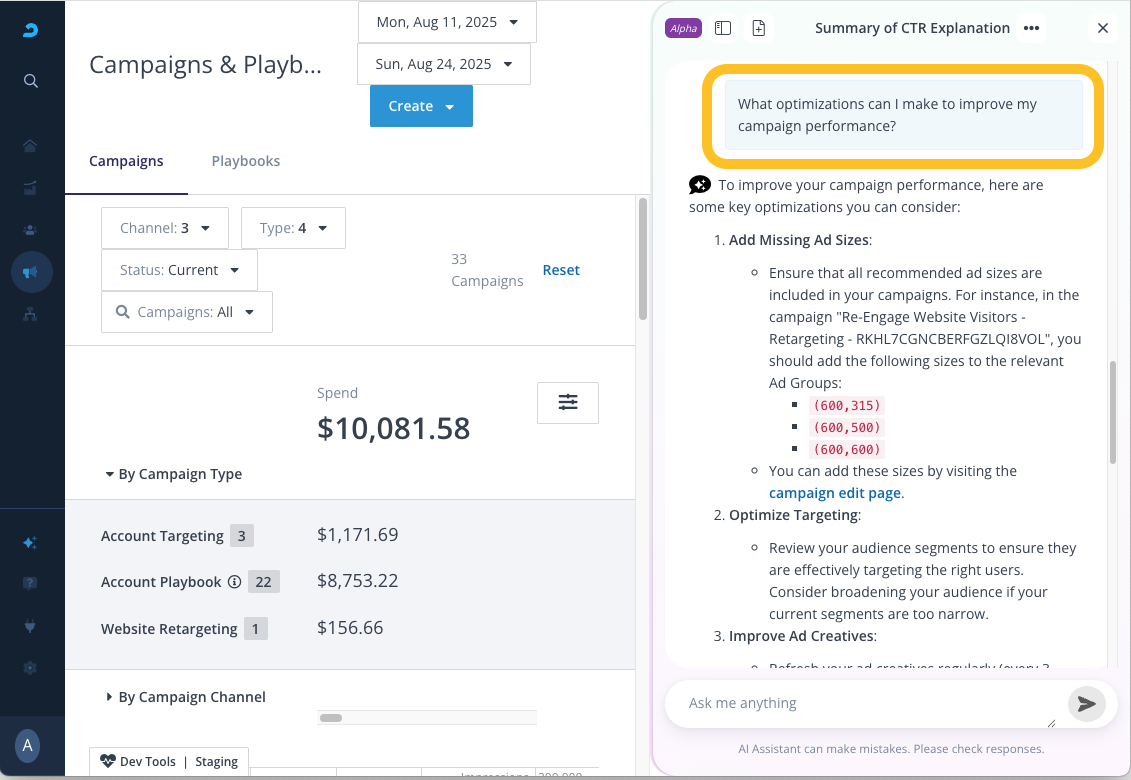
Task: Send message with the arrow button
Action: coord(1086,704)
